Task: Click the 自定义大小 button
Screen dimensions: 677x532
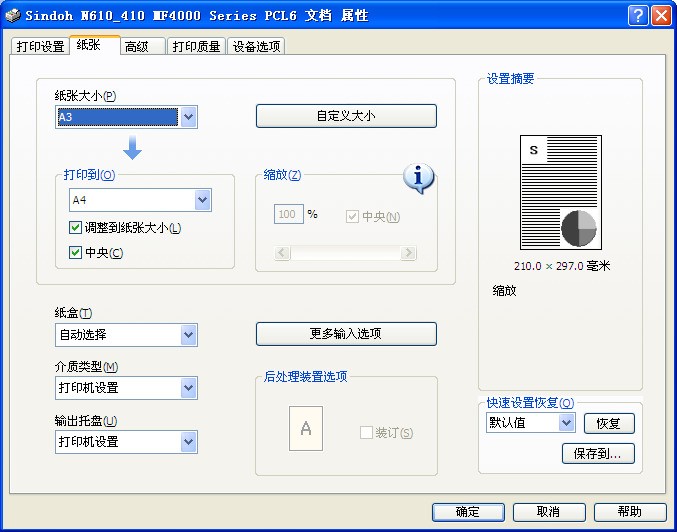Action: coord(346,116)
